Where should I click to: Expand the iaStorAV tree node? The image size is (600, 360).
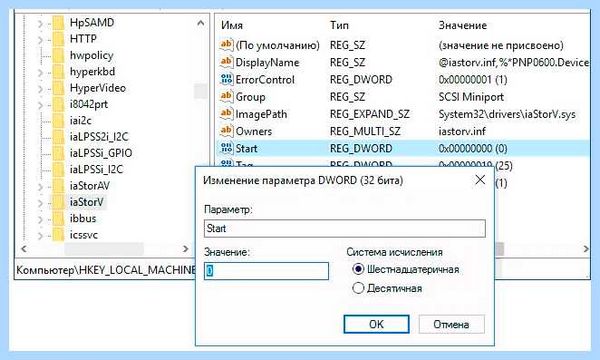click(x=40, y=187)
